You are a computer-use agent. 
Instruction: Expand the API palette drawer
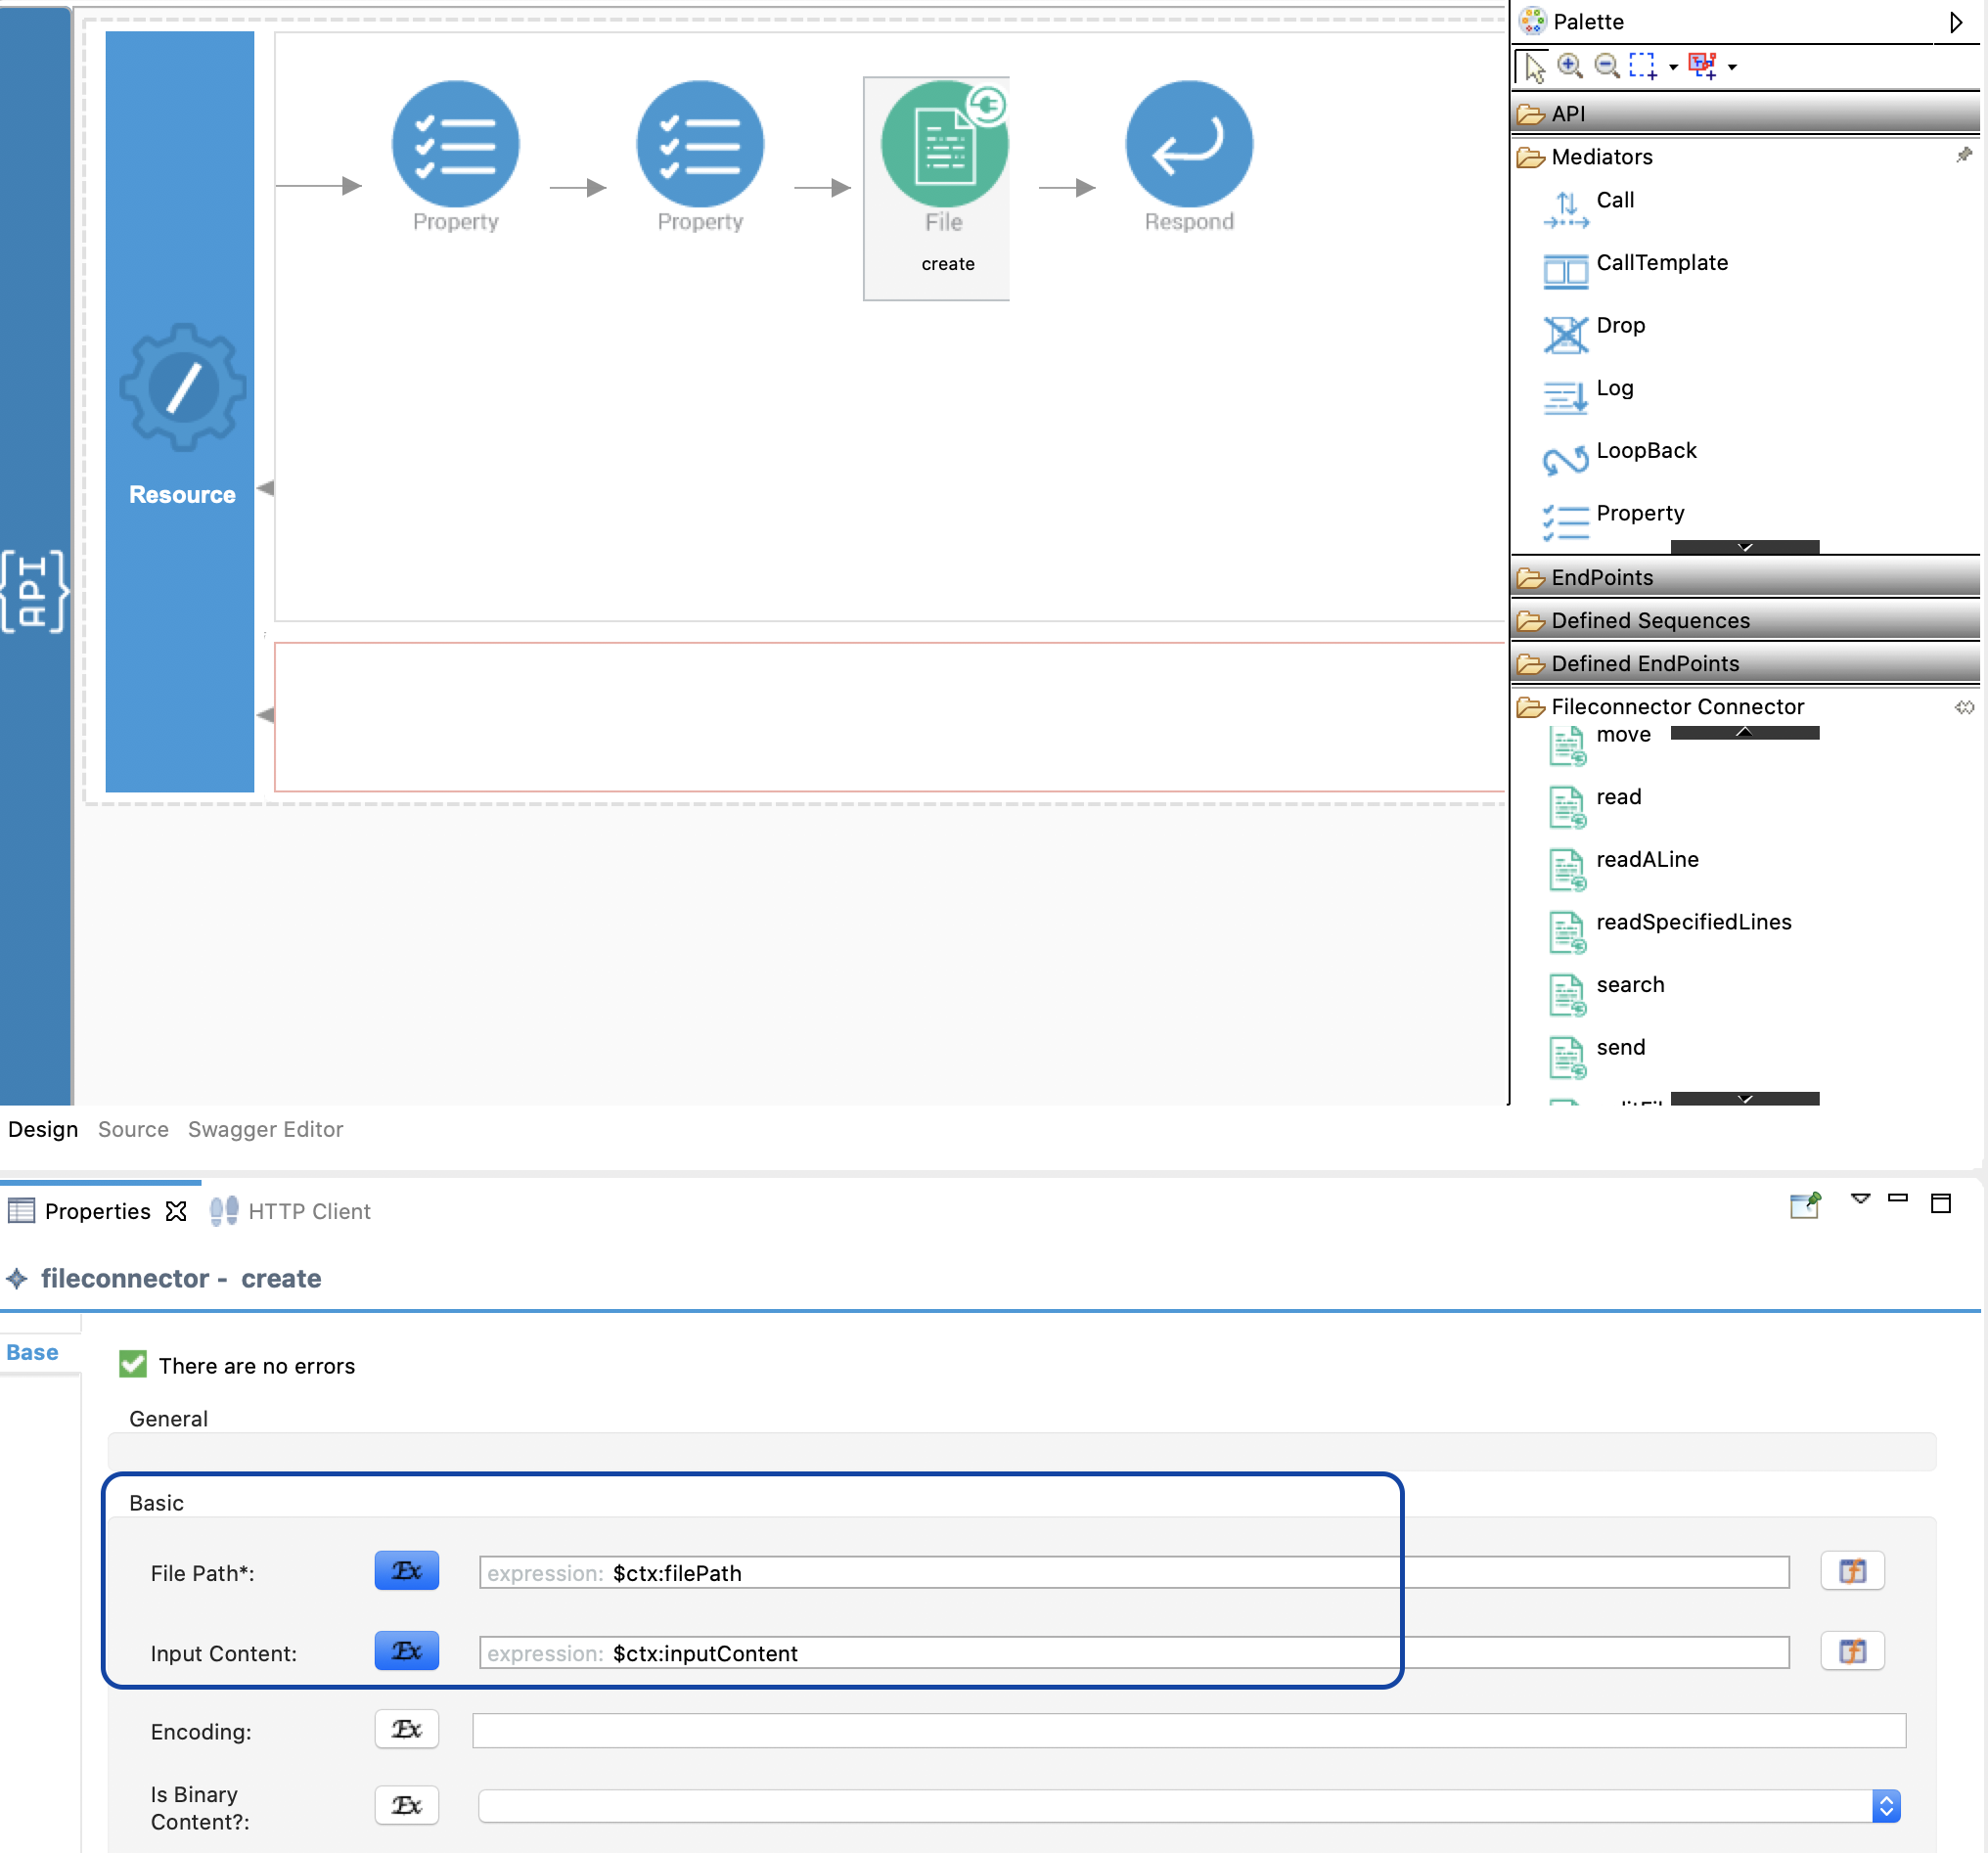coord(1744,113)
